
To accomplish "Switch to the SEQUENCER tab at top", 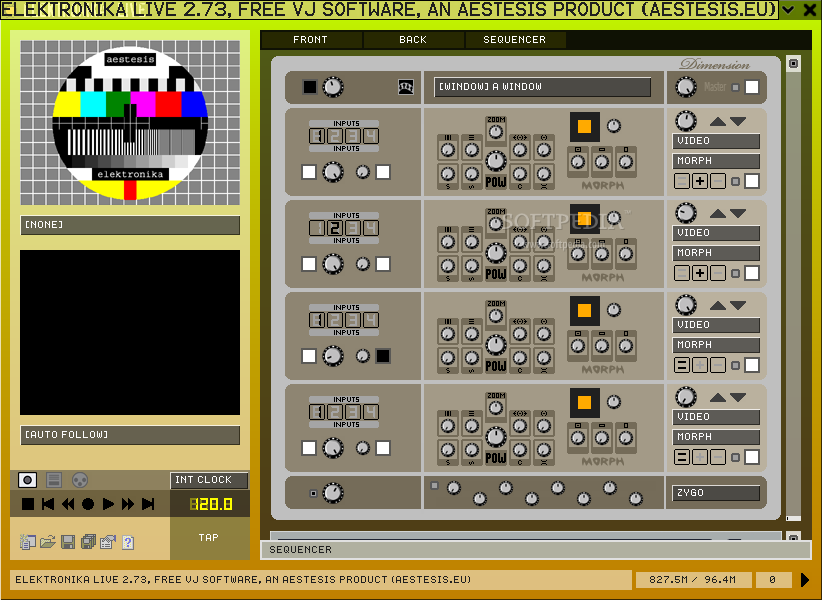I will (x=515, y=40).
